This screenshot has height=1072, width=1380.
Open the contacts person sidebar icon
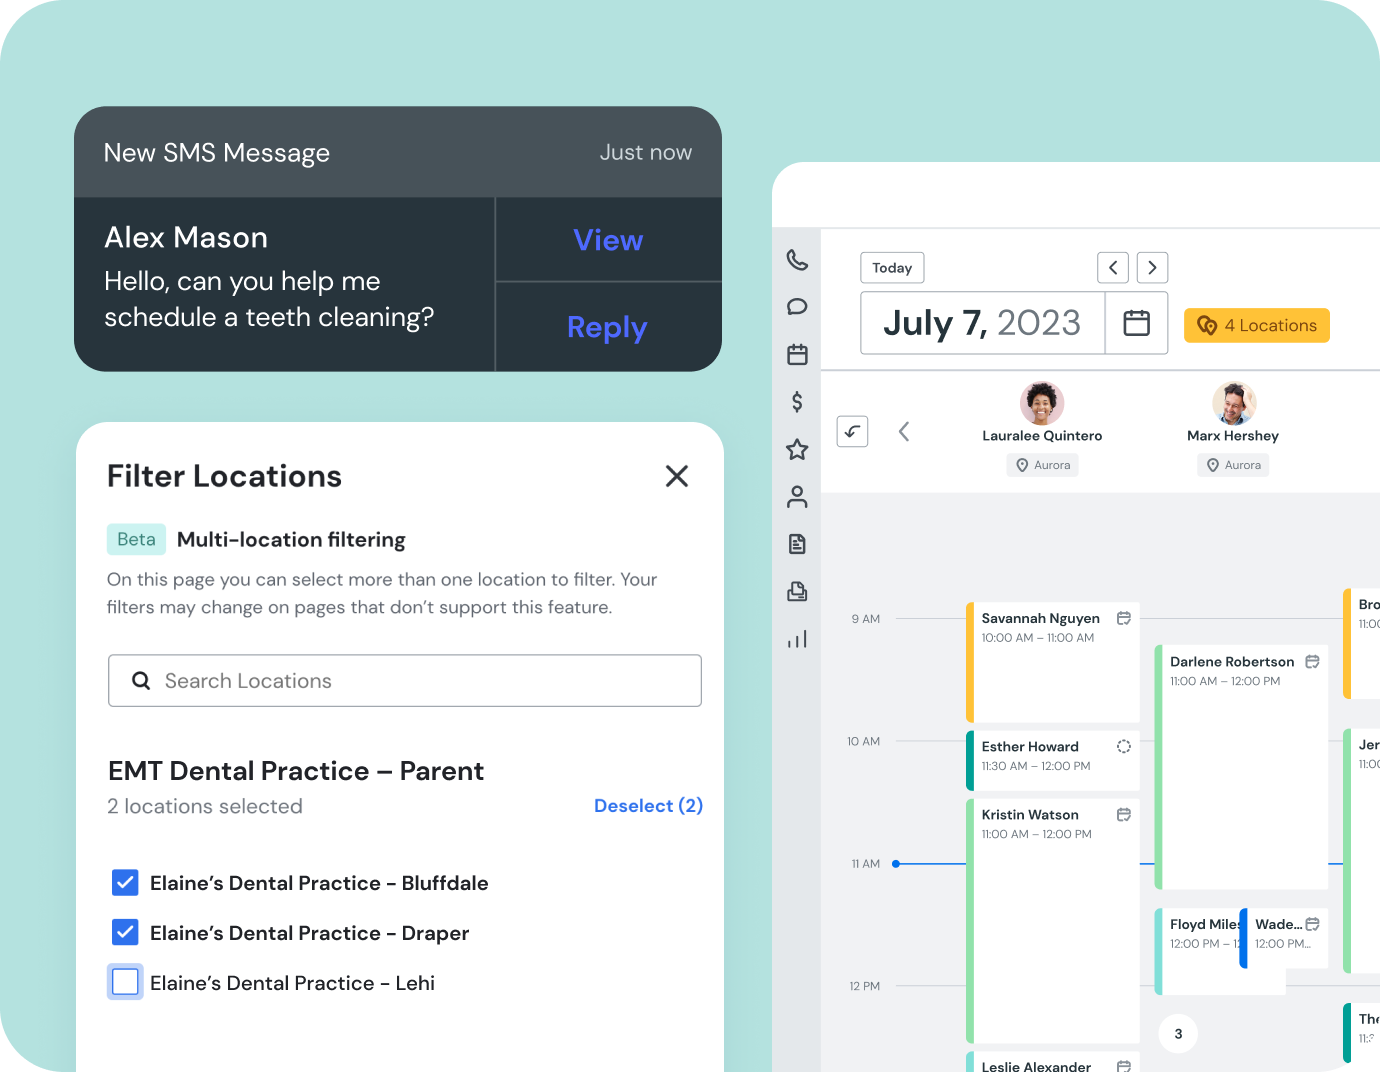tap(797, 497)
